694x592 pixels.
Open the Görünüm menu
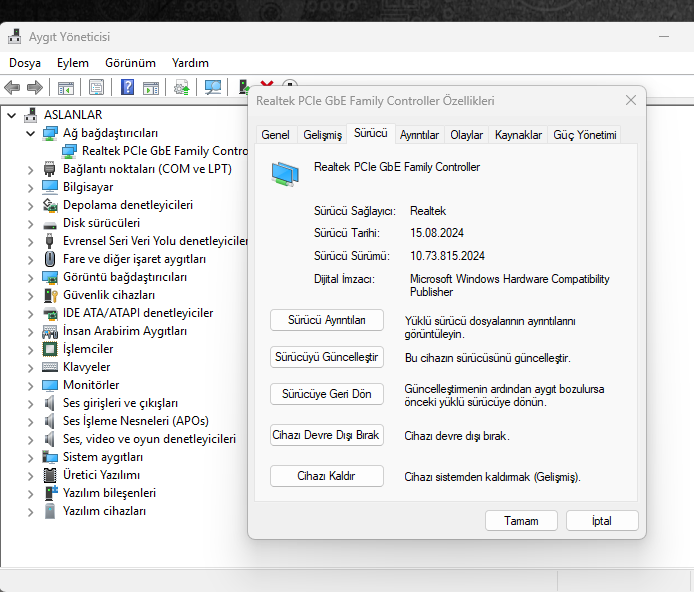[130, 63]
